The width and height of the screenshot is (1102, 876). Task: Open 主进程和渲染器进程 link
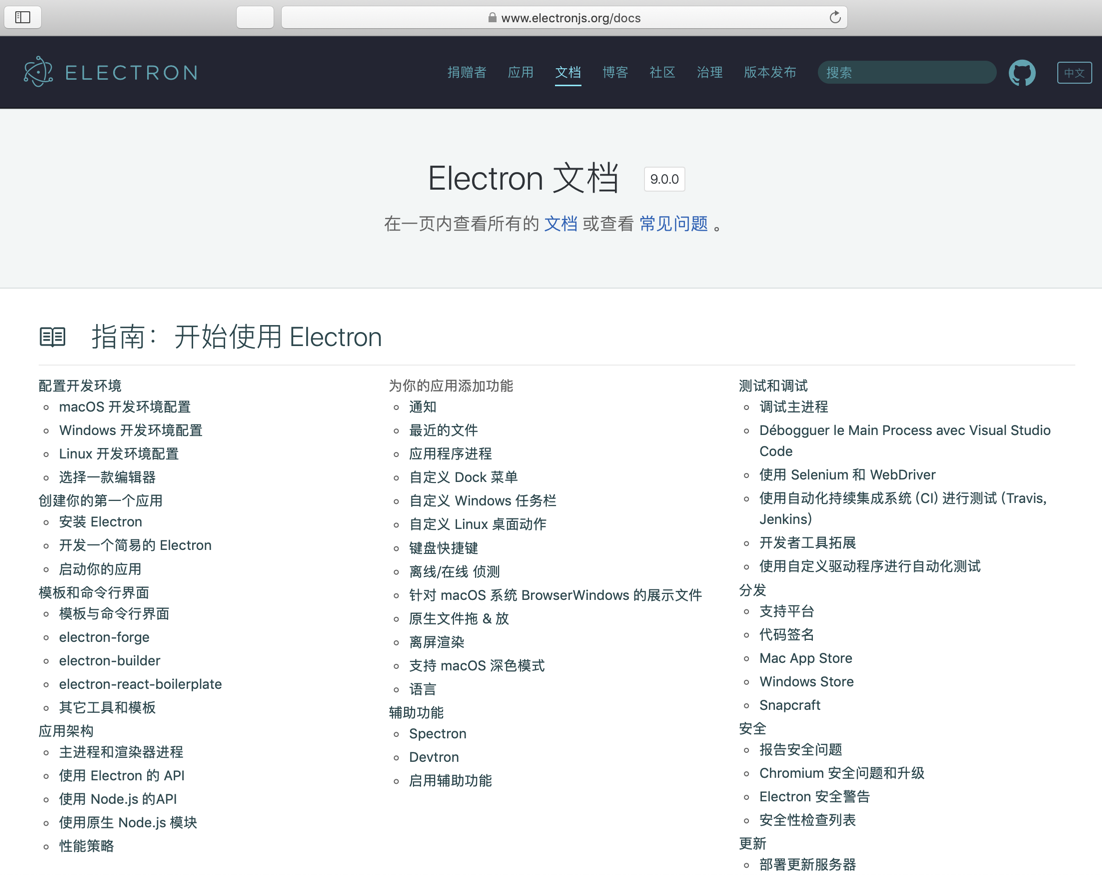[x=121, y=752]
